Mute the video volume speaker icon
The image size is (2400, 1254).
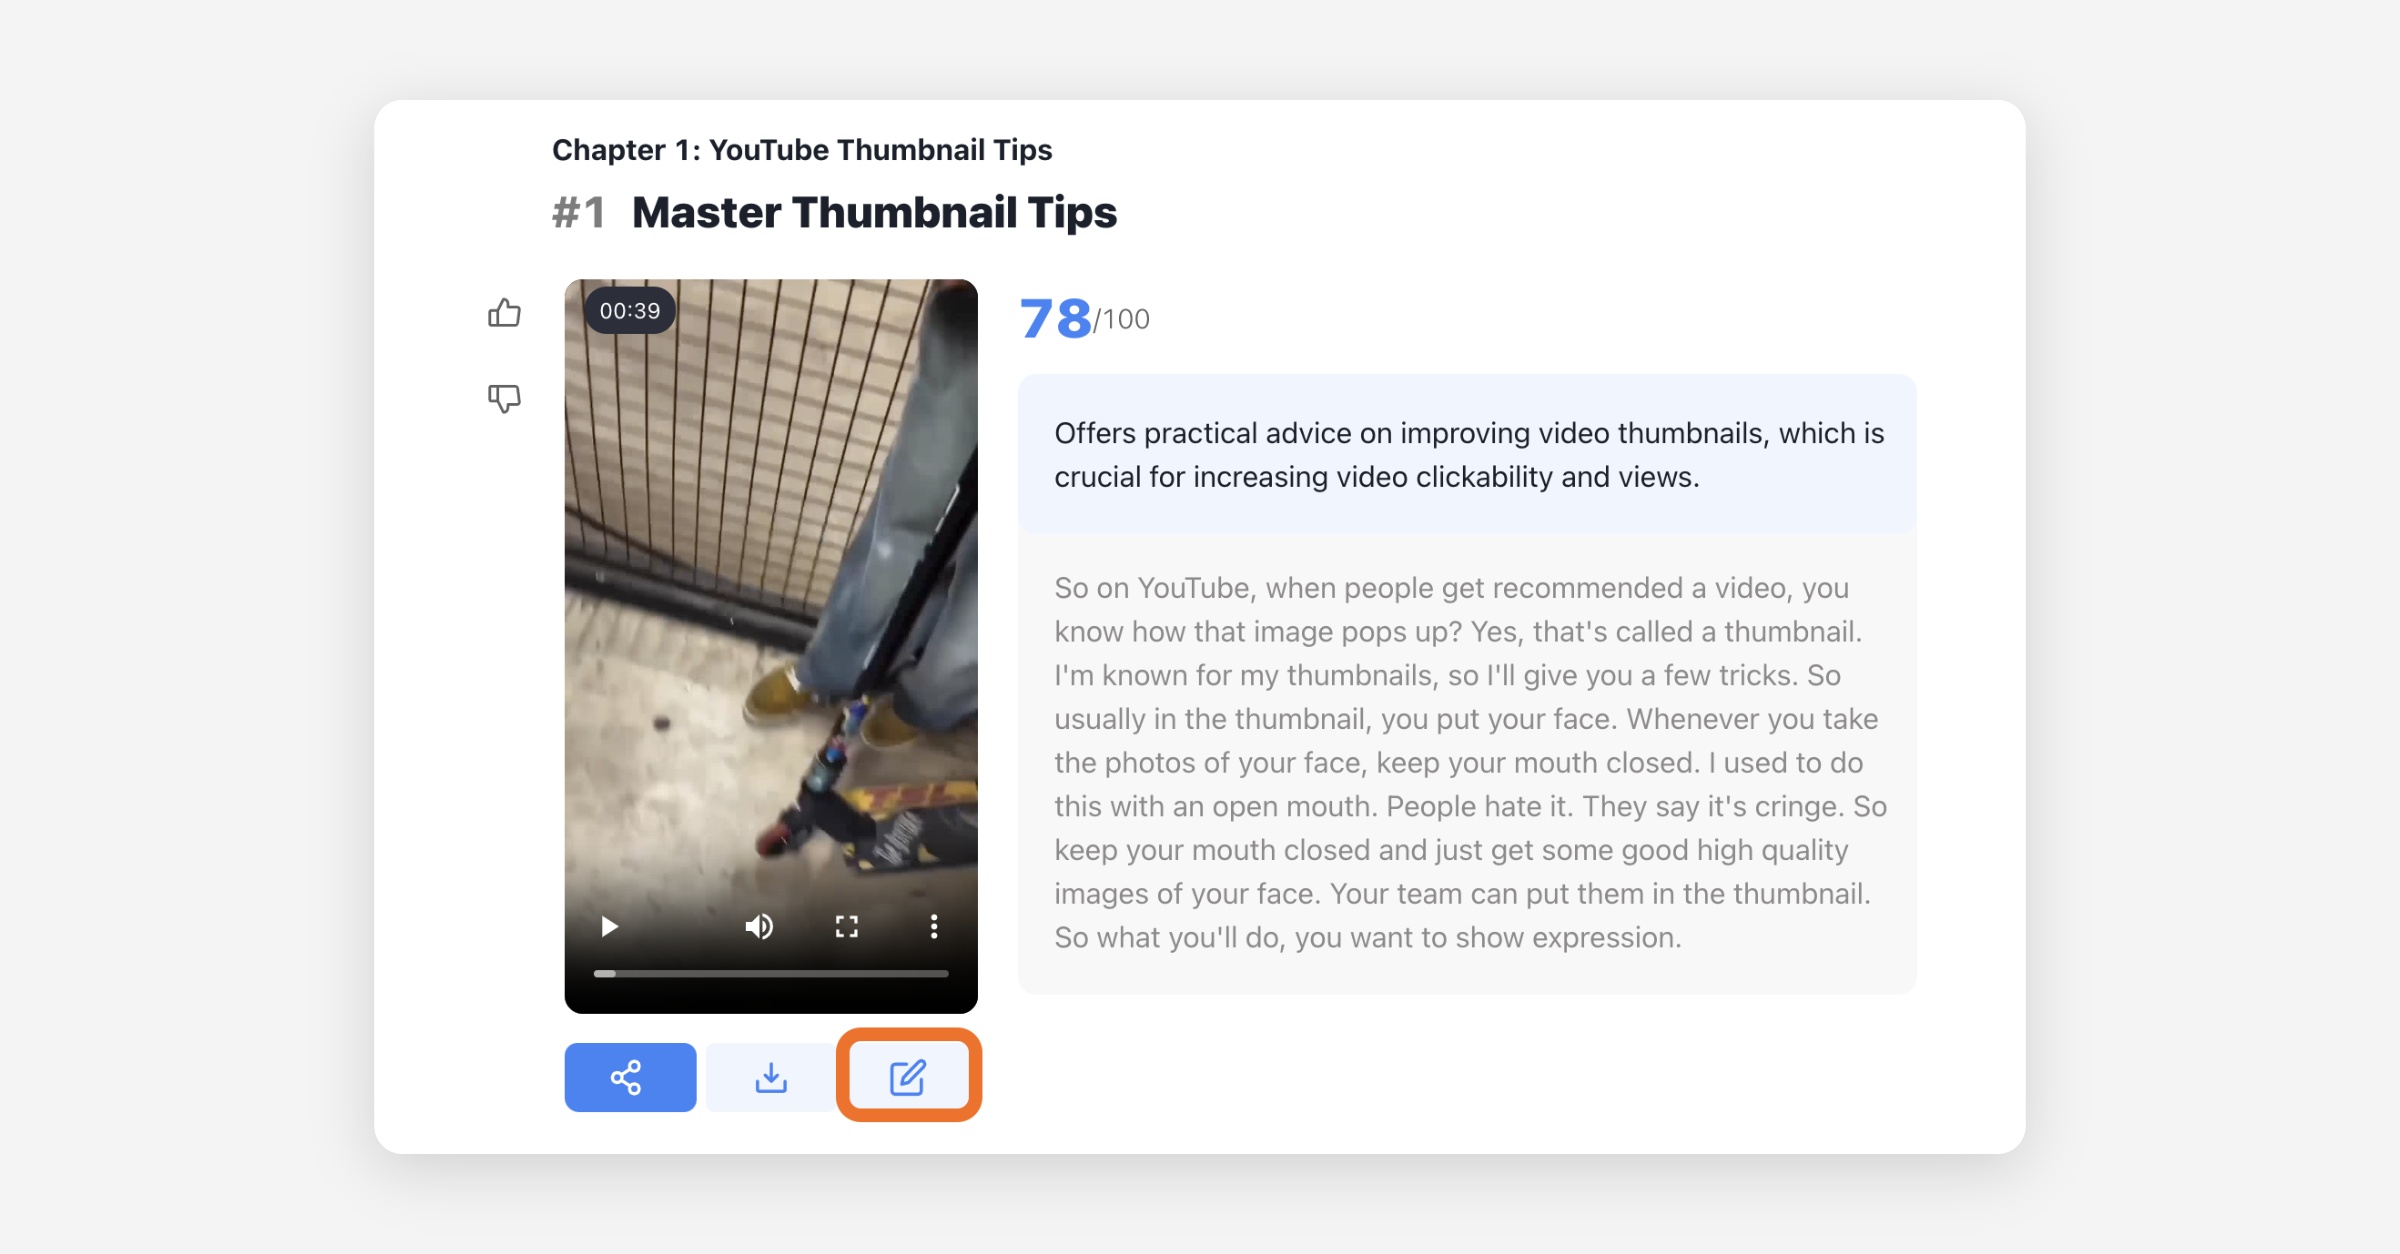click(x=759, y=927)
